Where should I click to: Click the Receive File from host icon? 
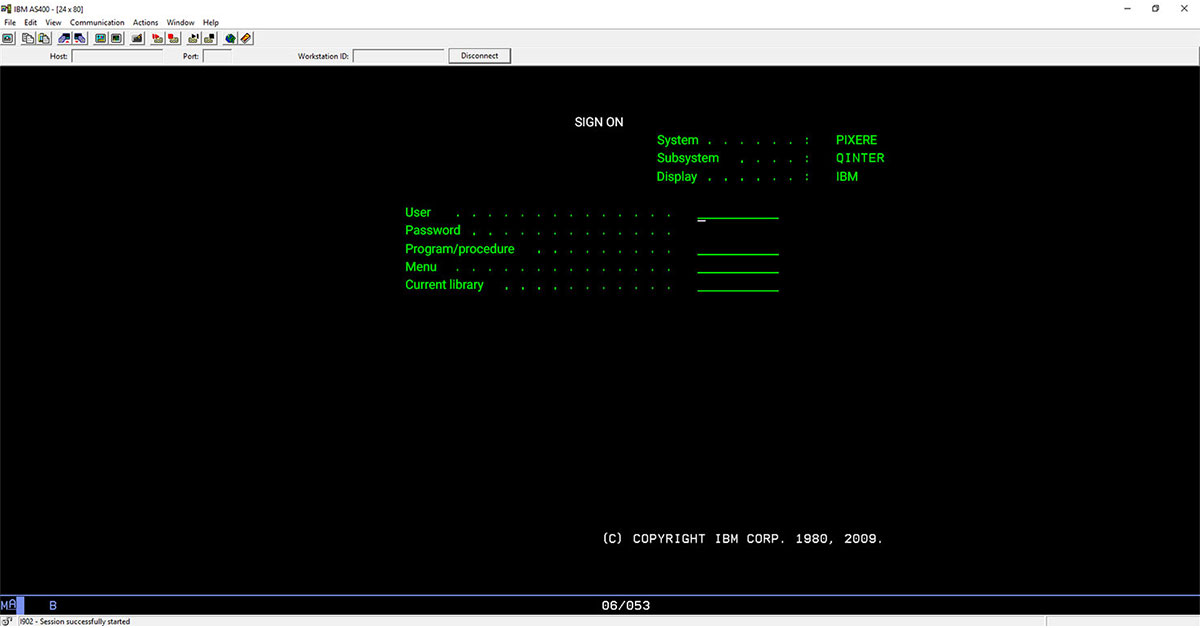point(79,38)
